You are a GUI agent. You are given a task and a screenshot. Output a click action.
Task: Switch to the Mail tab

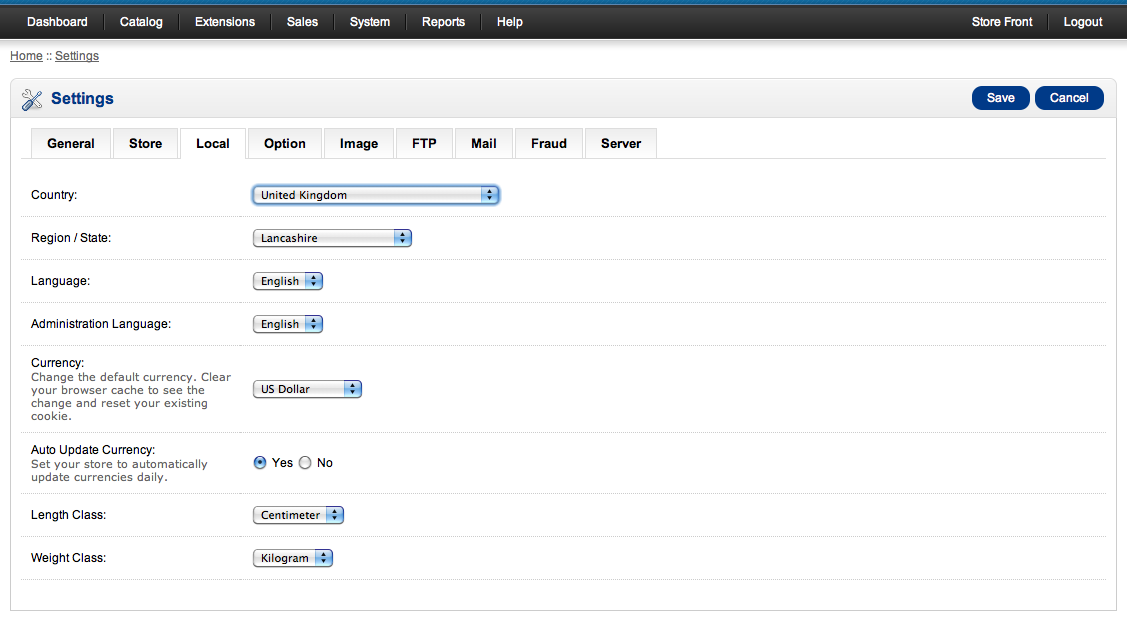pyautogui.click(x=483, y=143)
